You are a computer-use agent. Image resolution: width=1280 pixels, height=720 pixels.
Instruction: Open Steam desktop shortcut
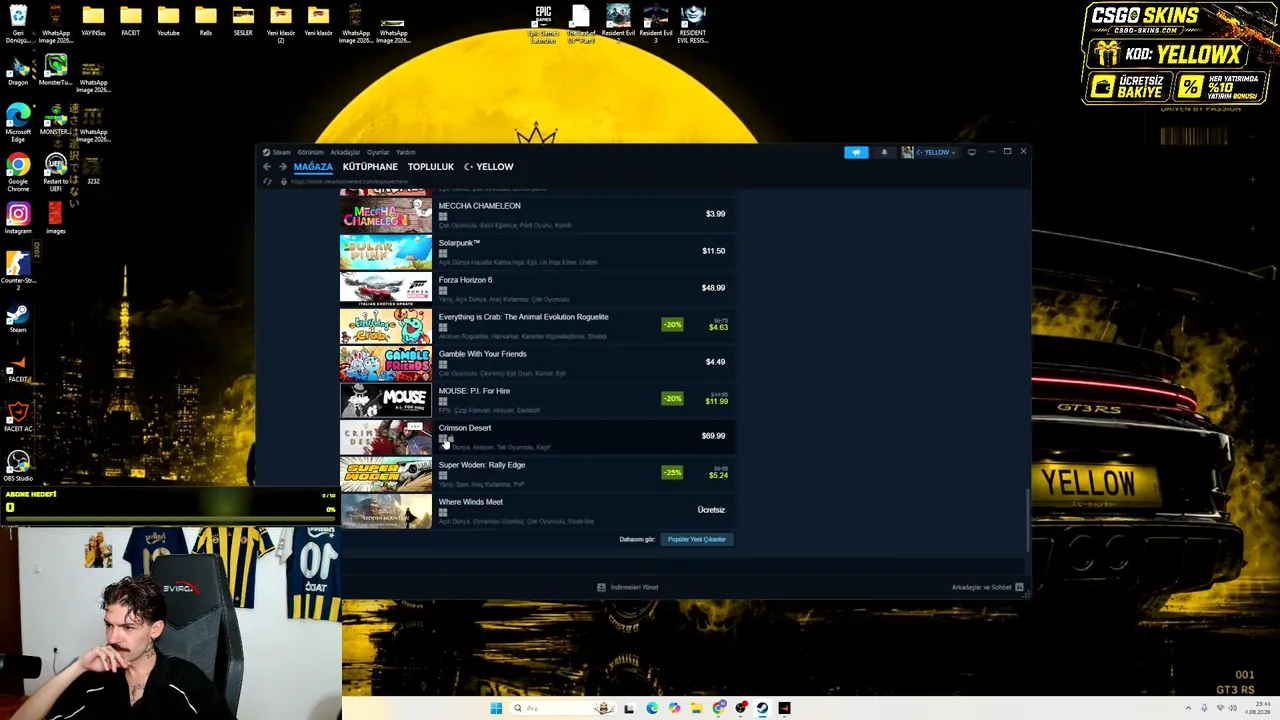click(18, 319)
